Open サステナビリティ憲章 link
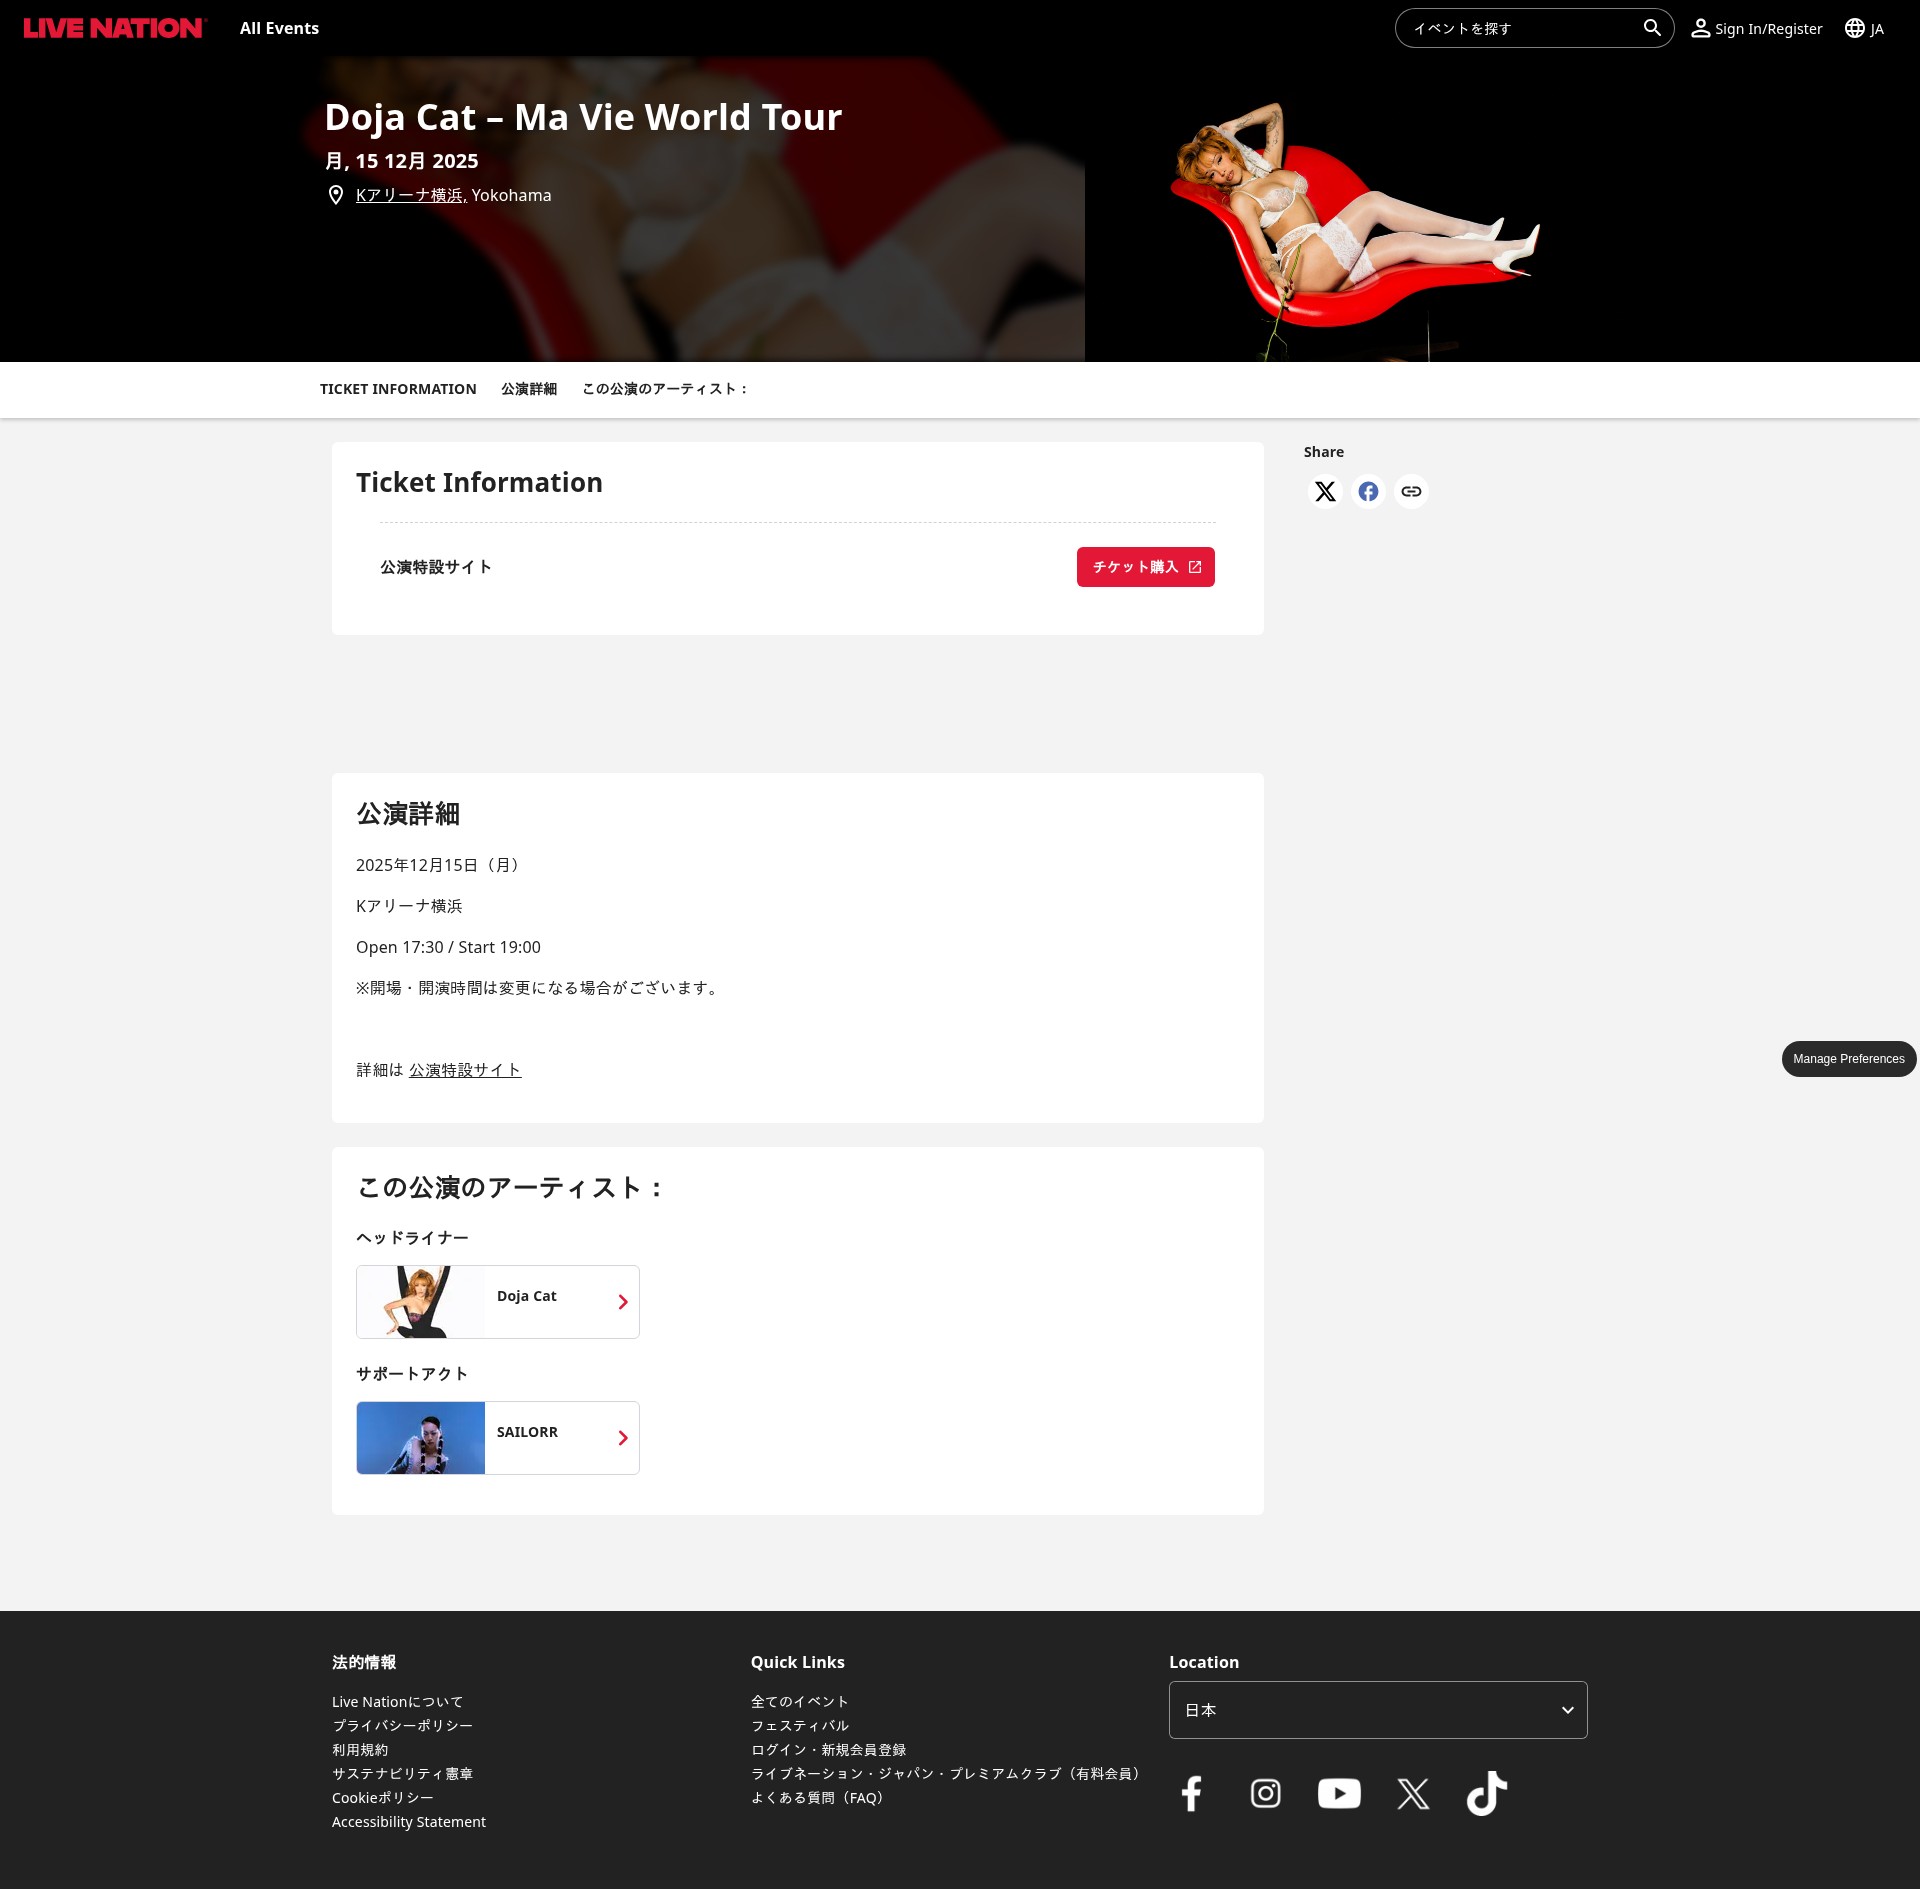The image size is (1920, 1889). (x=402, y=1774)
